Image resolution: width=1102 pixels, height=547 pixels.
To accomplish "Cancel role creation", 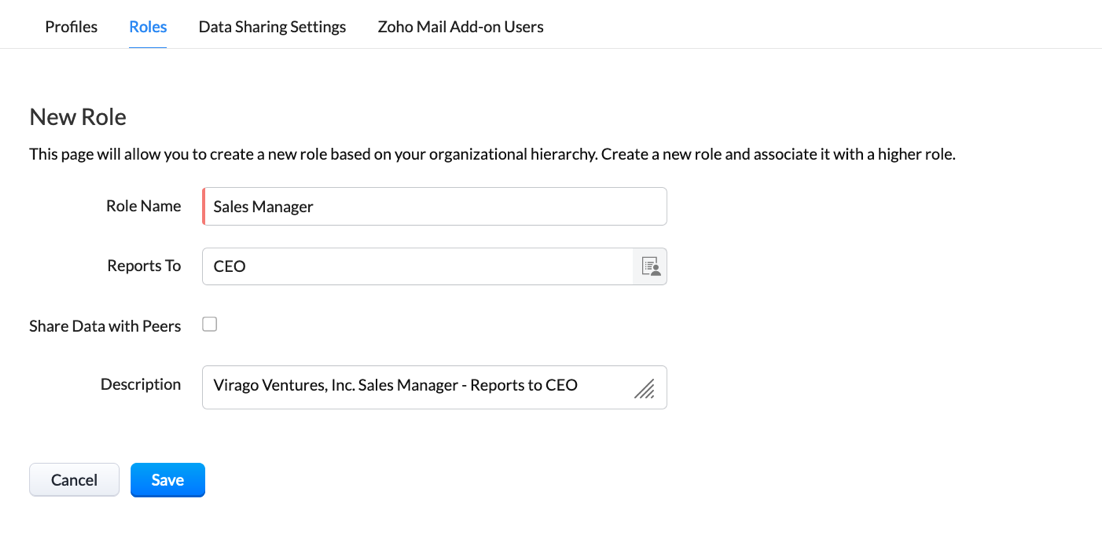I will point(74,480).
